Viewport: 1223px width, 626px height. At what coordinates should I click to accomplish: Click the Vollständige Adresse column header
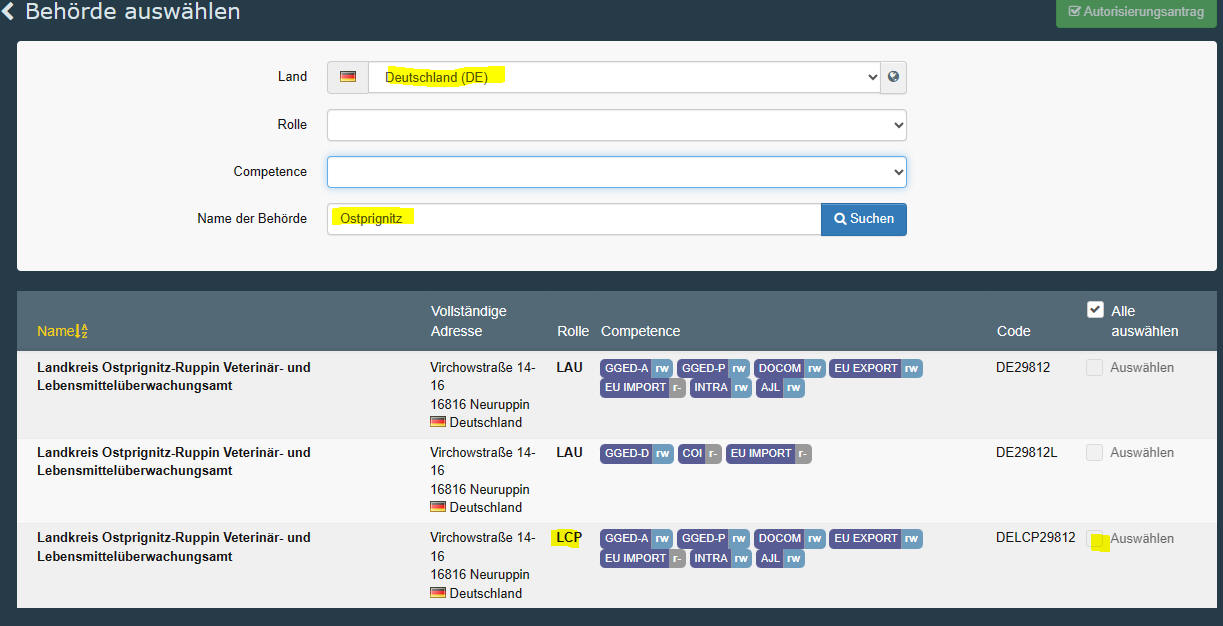point(469,321)
